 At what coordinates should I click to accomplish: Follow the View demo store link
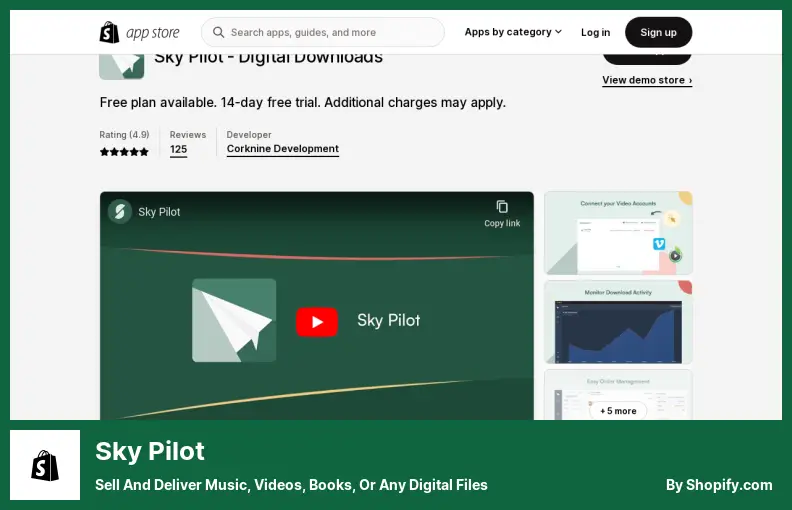(647, 80)
